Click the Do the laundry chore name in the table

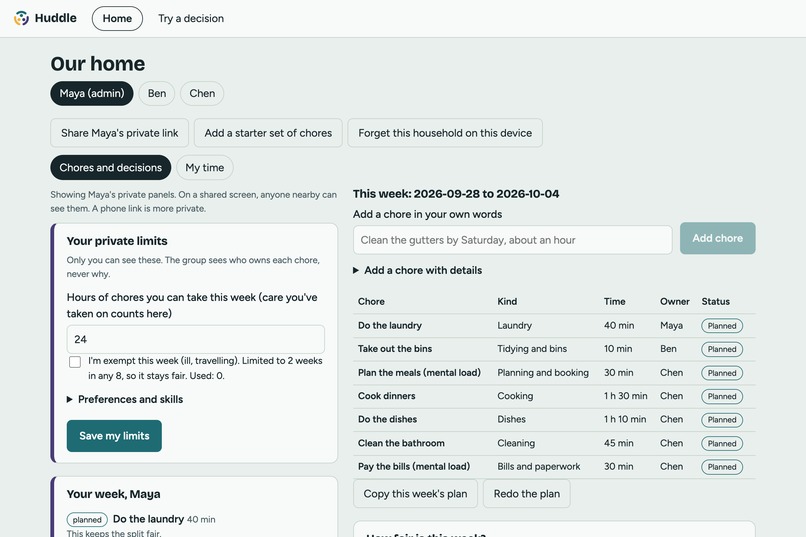(x=390, y=325)
